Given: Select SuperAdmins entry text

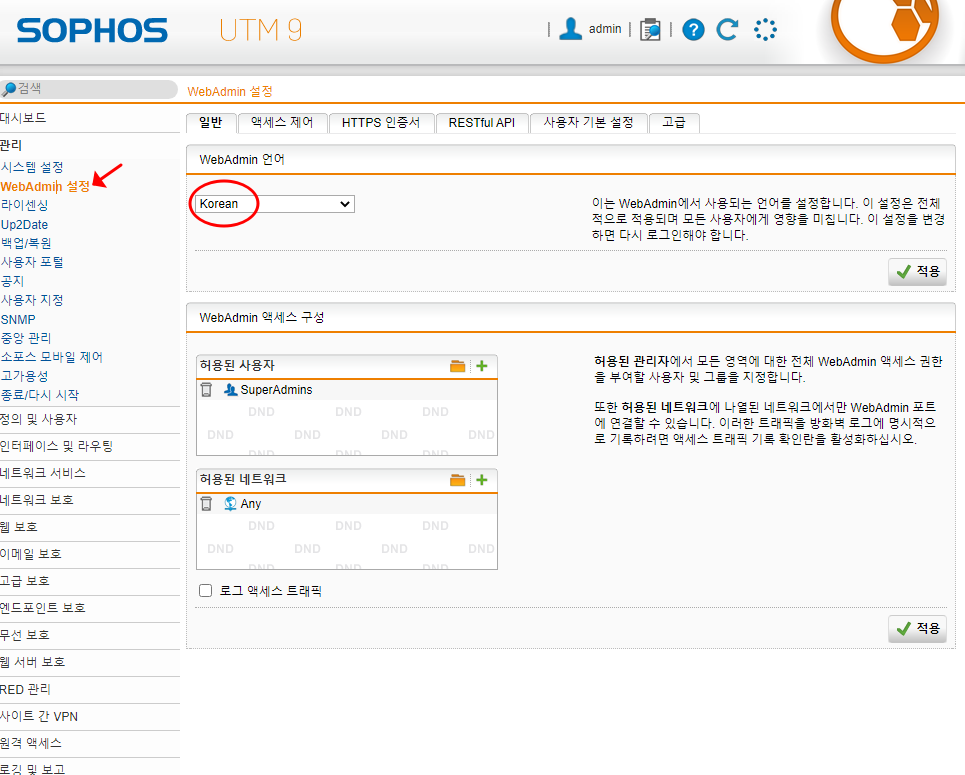Looking at the screenshot, I should (x=276, y=390).
